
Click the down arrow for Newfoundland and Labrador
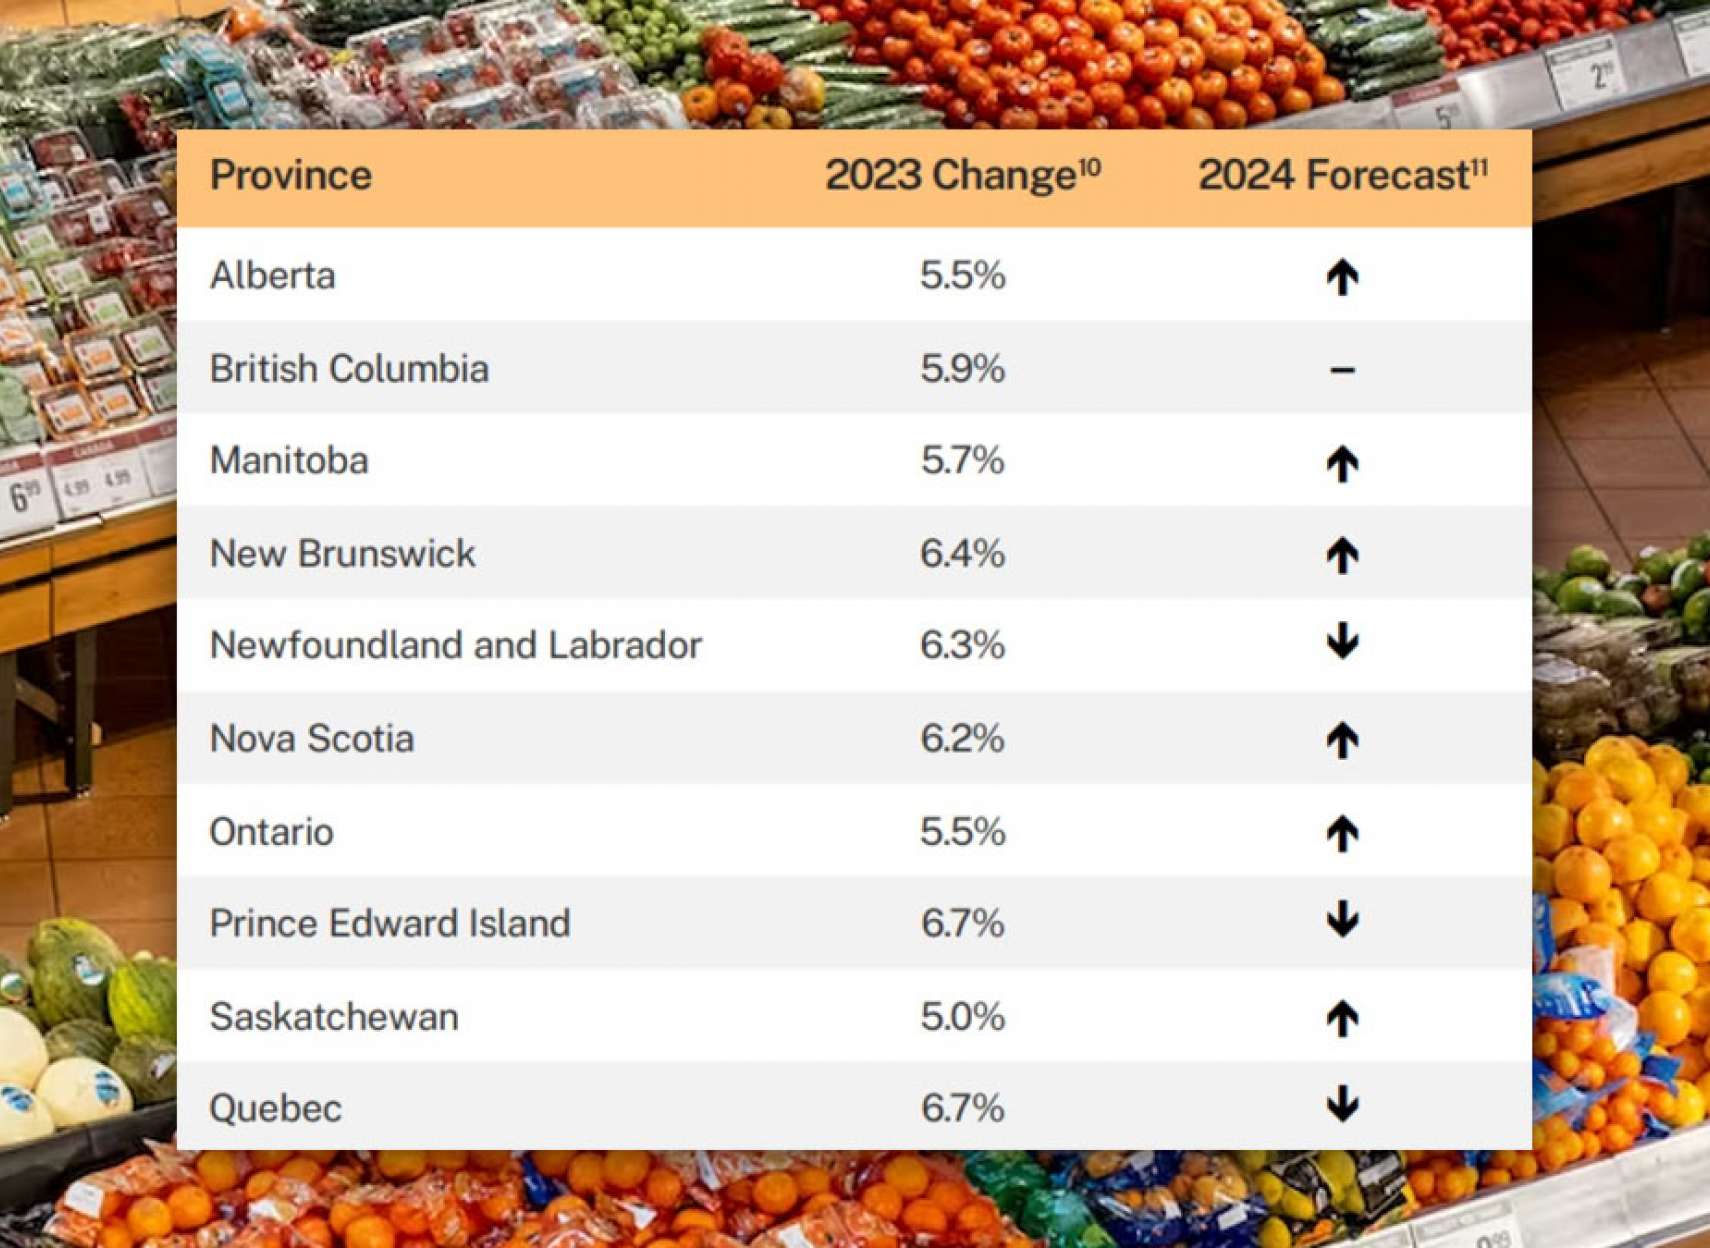[1342, 642]
